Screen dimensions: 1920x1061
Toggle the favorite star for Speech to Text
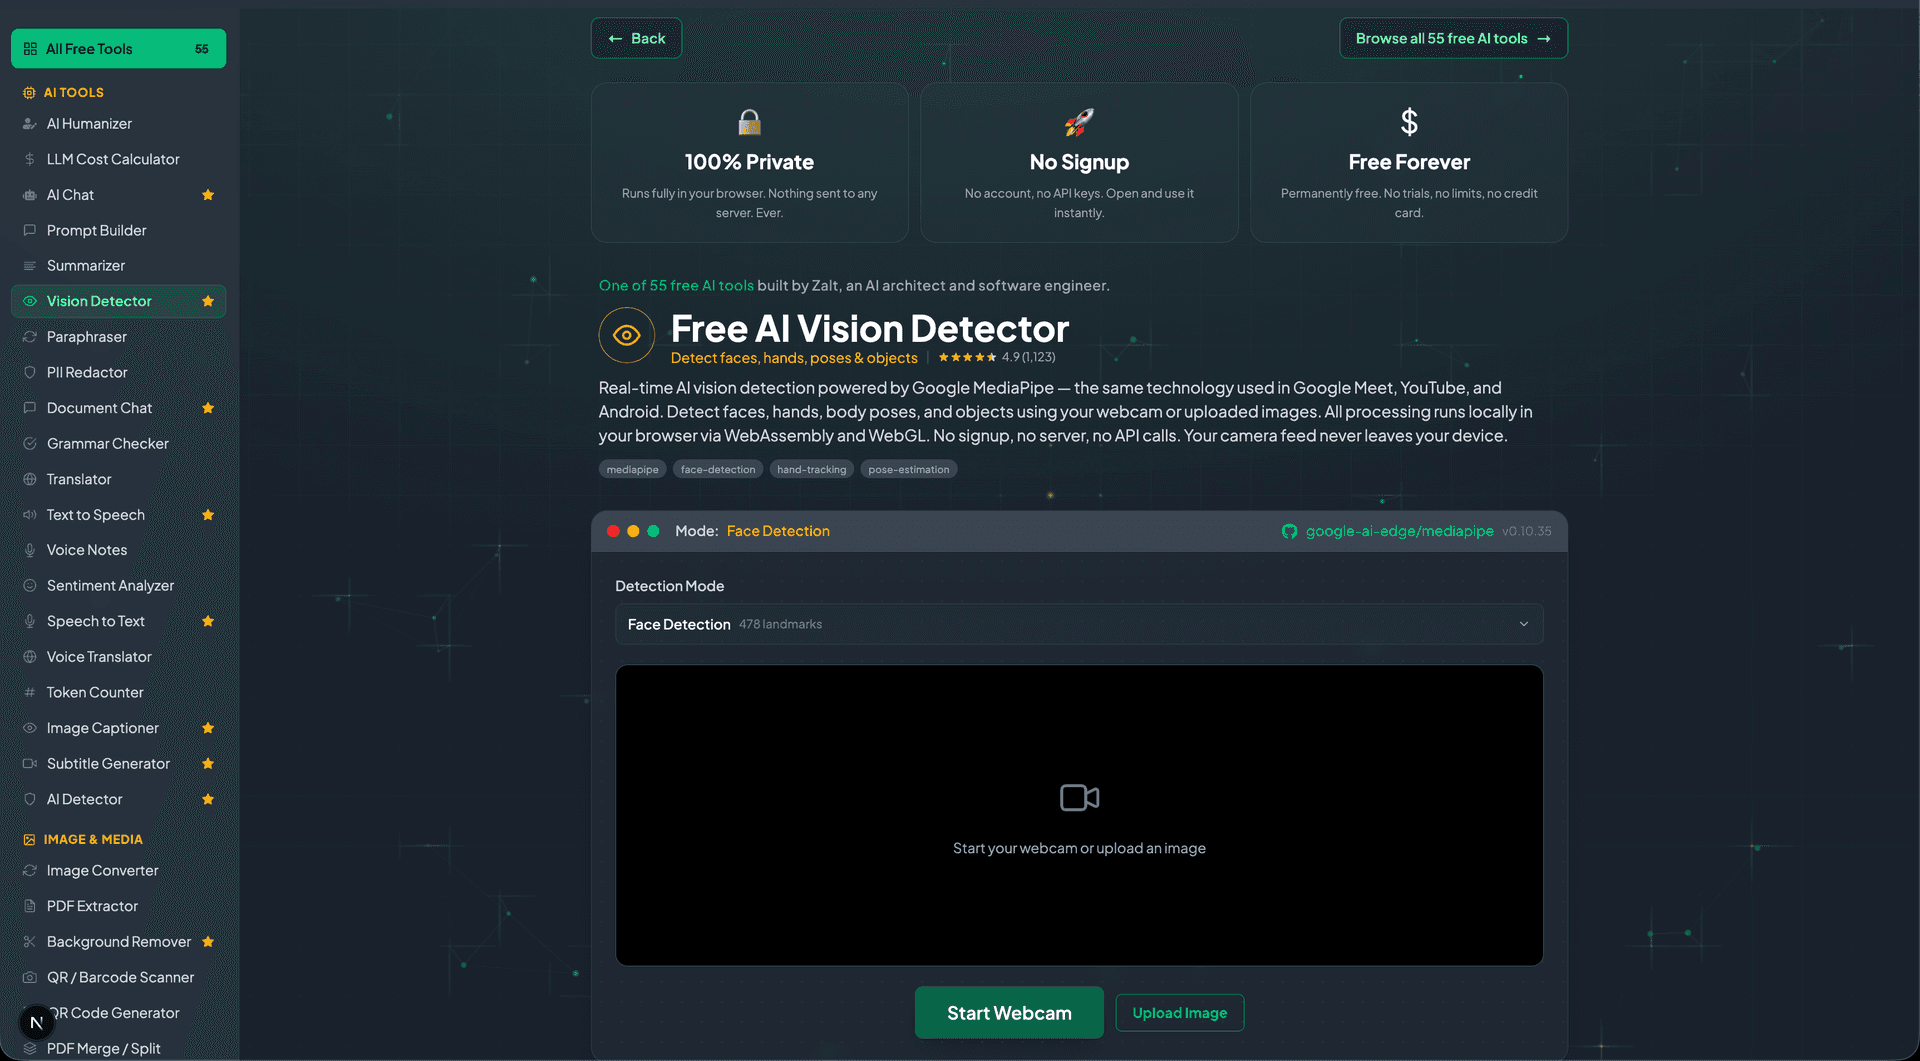(208, 621)
